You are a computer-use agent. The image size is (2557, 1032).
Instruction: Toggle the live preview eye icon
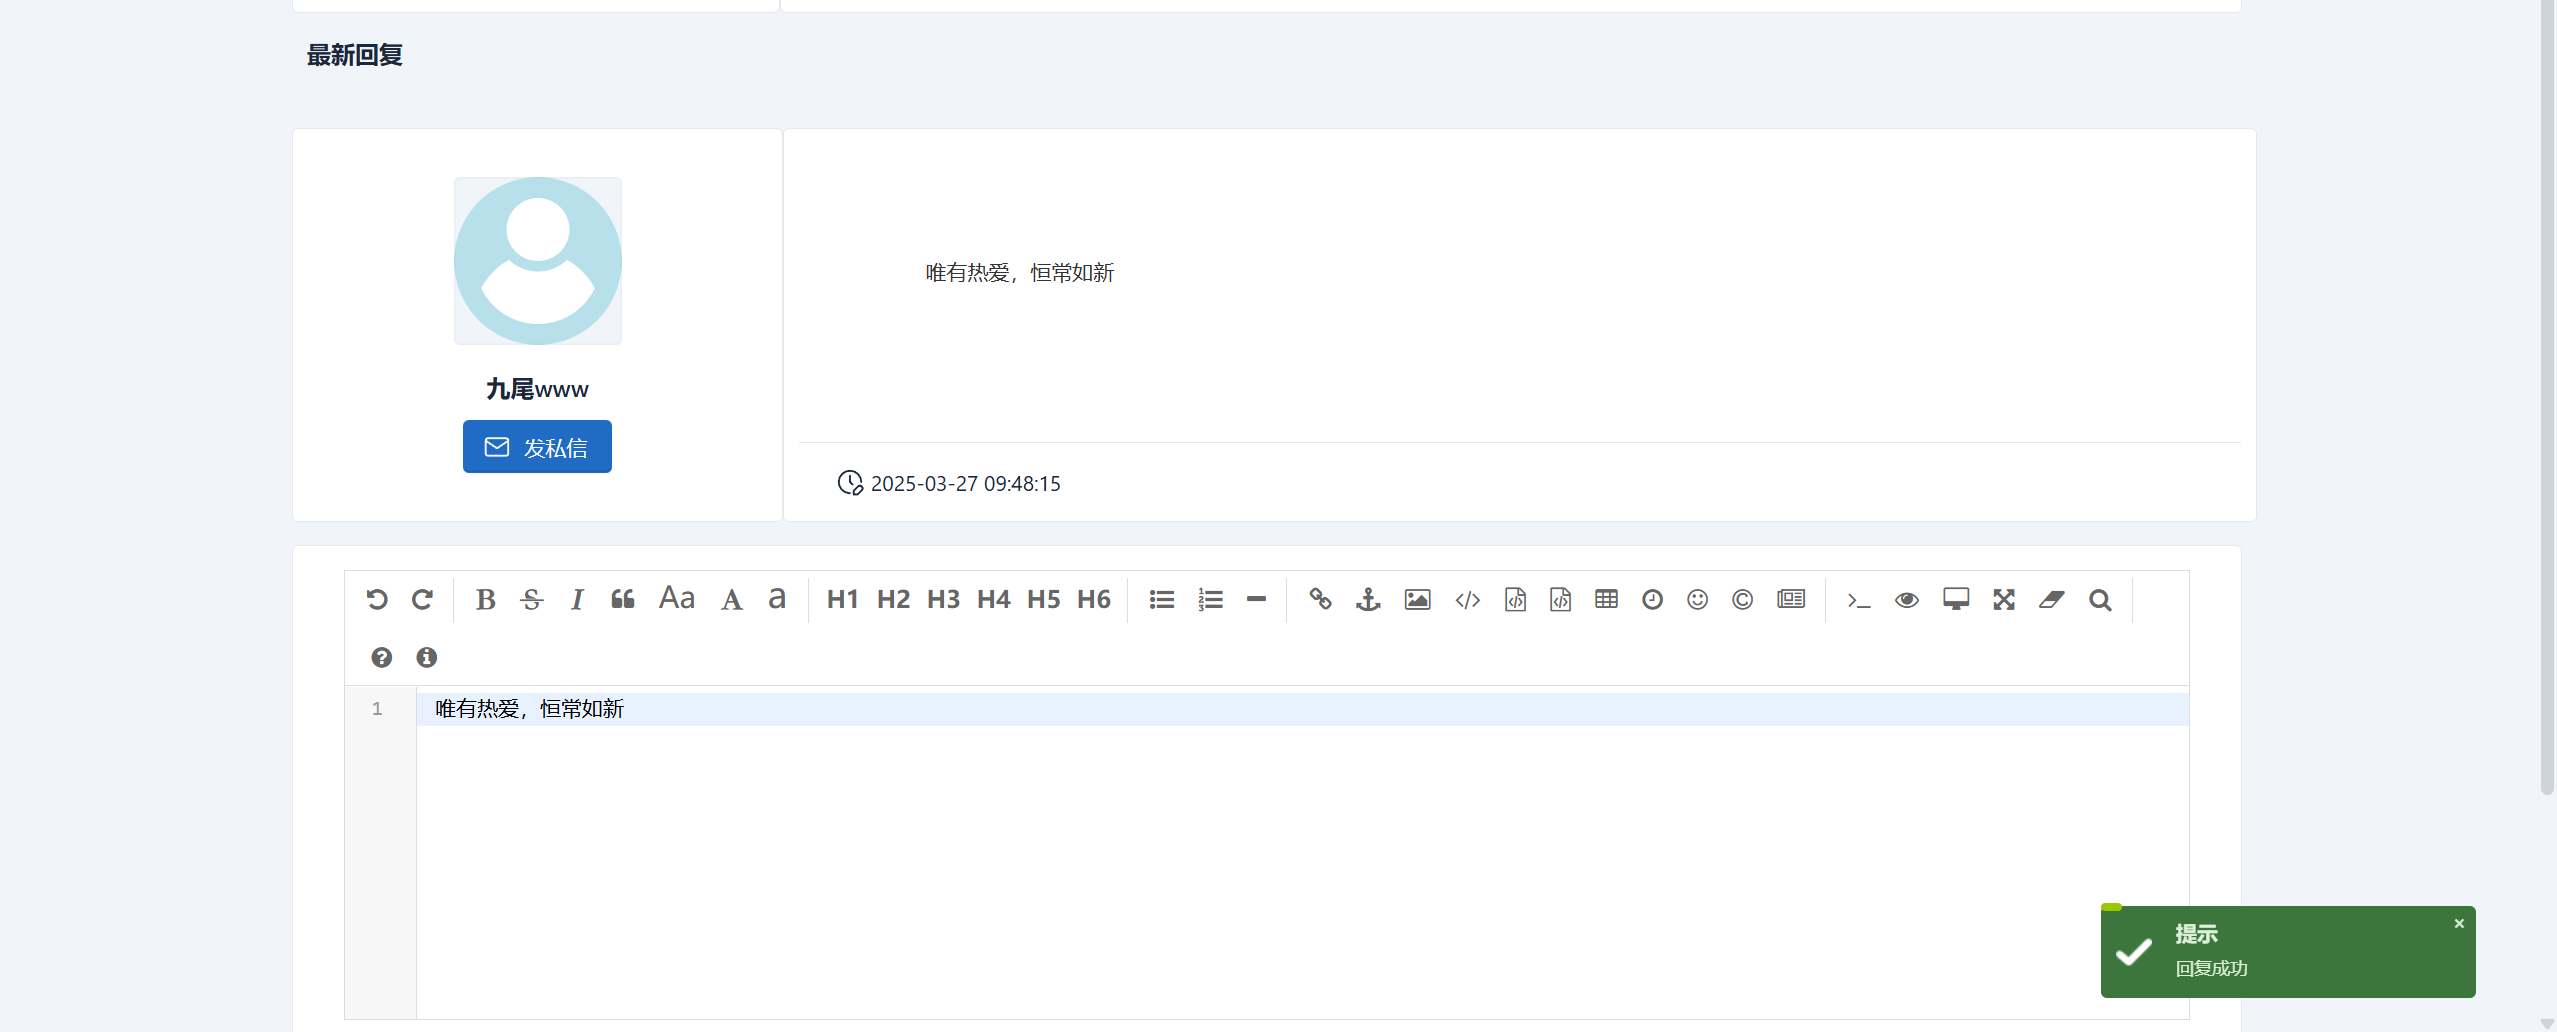coord(1907,599)
